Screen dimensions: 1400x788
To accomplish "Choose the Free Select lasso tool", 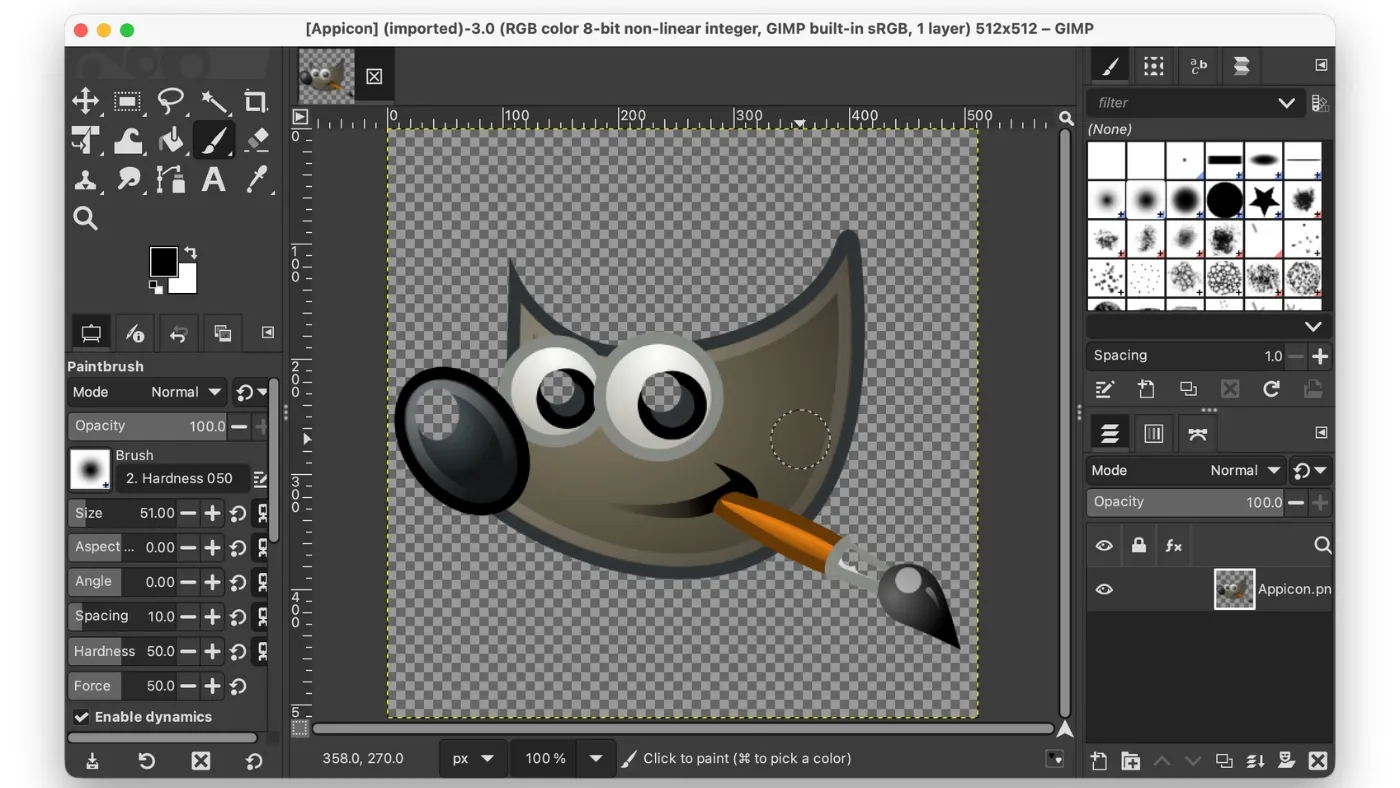I will coord(171,101).
